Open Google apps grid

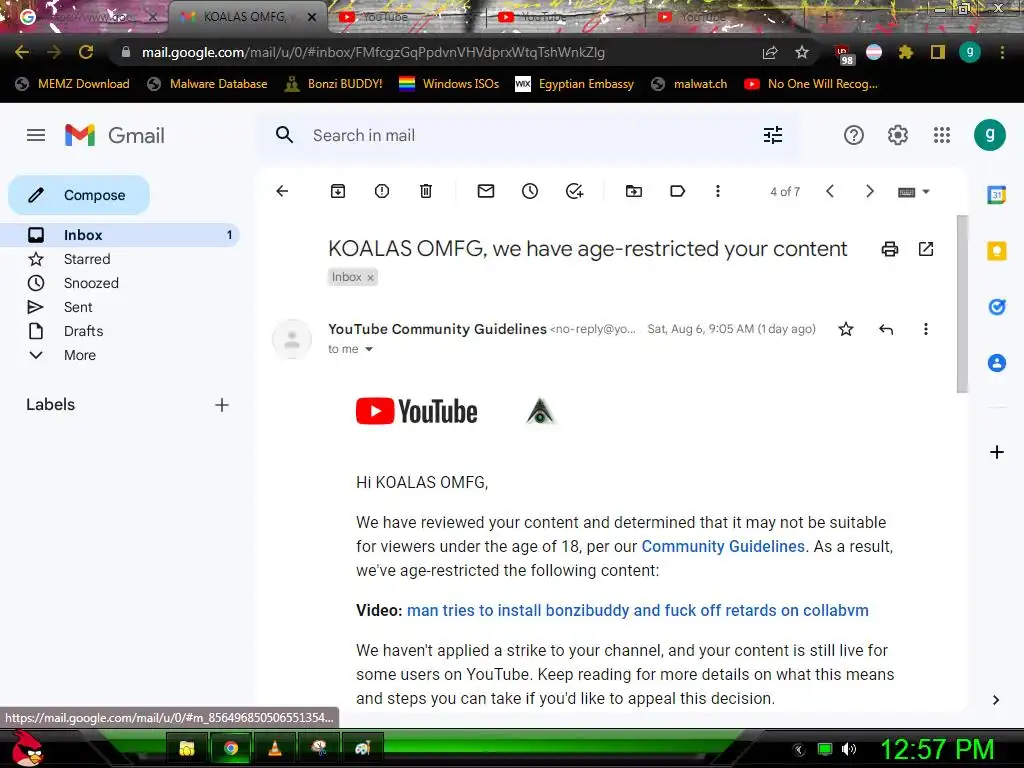pos(942,135)
